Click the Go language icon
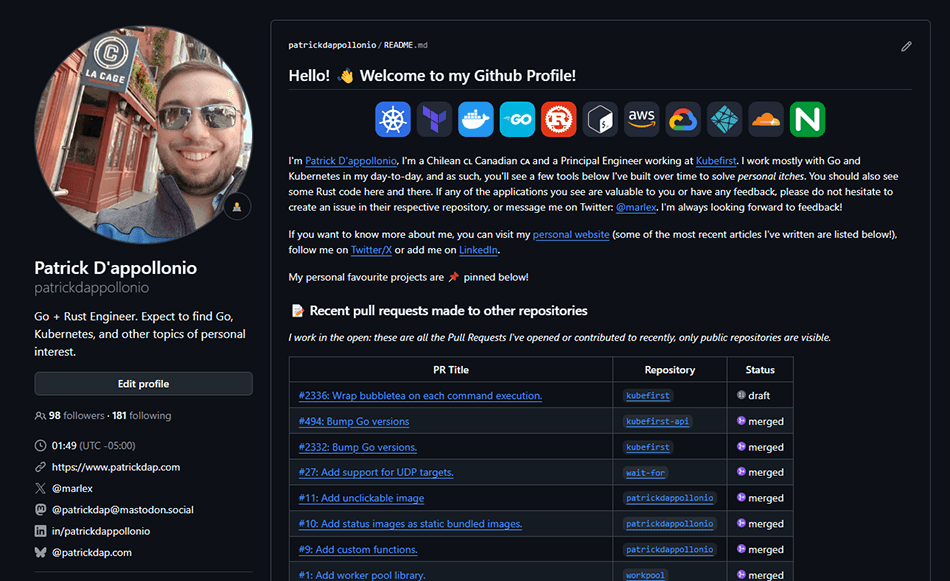The width and height of the screenshot is (950, 581). coord(517,119)
